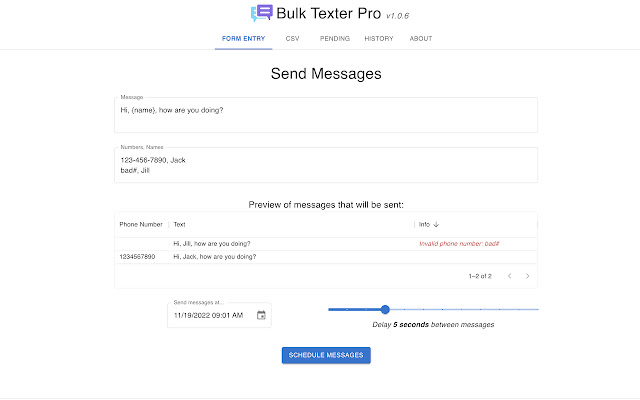
Task: Focus the Numbers, Names input box
Action: (325, 165)
